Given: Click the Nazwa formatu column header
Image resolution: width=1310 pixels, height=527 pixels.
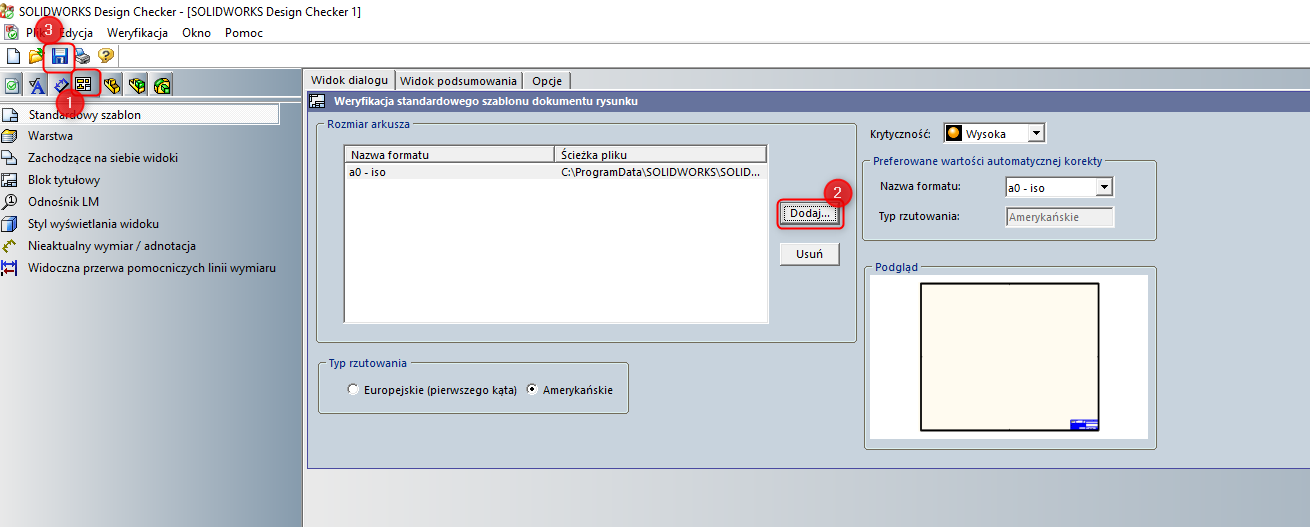Looking at the screenshot, I should tap(449, 154).
